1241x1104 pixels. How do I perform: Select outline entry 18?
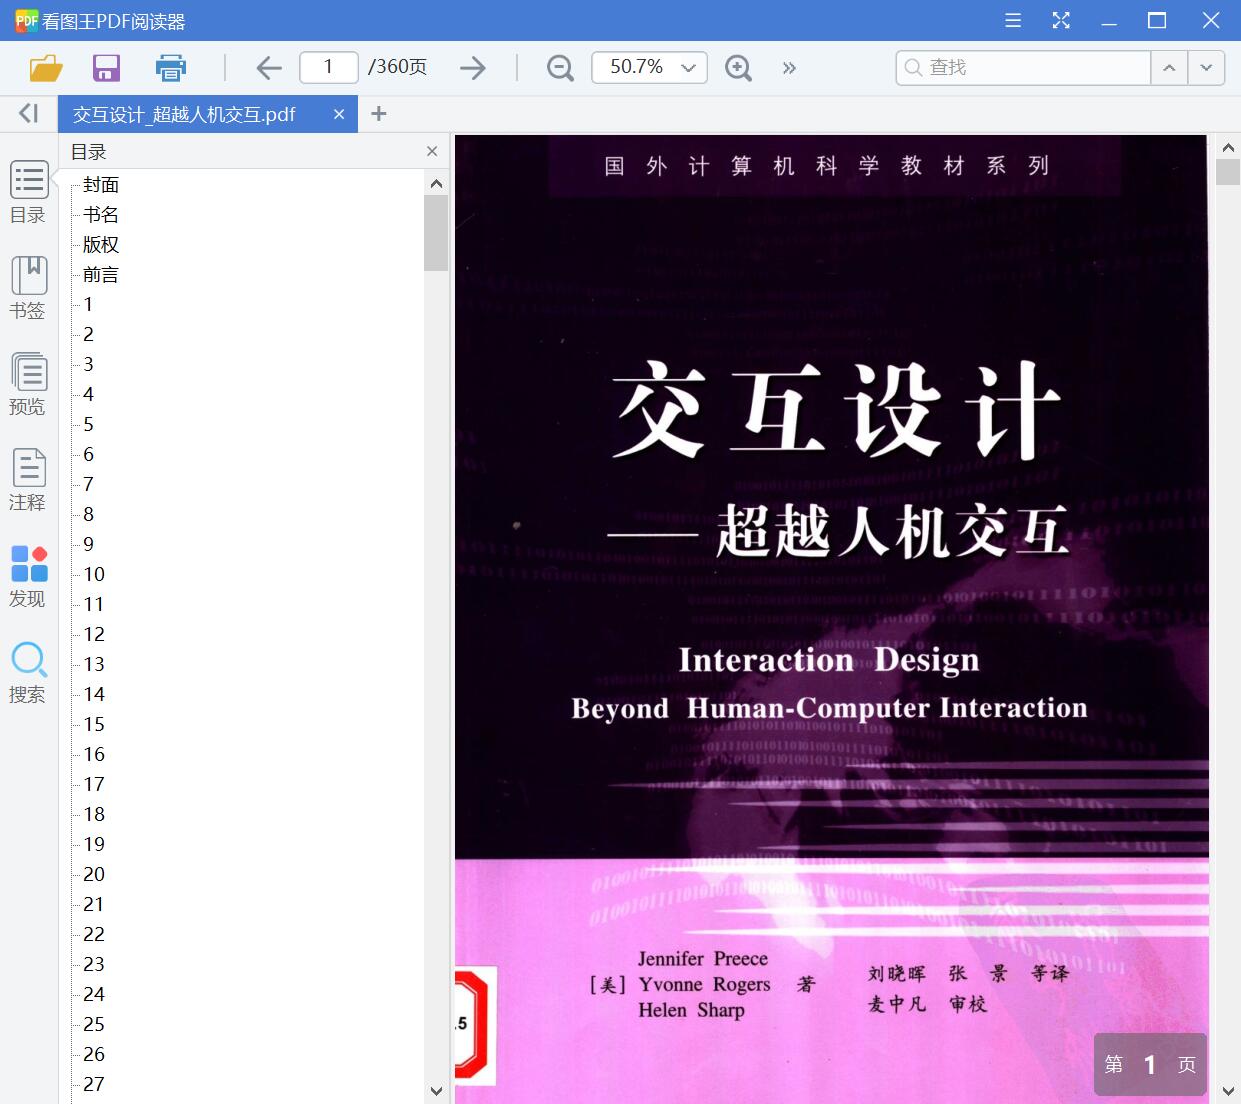pyautogui.click(x=94, y=815)
